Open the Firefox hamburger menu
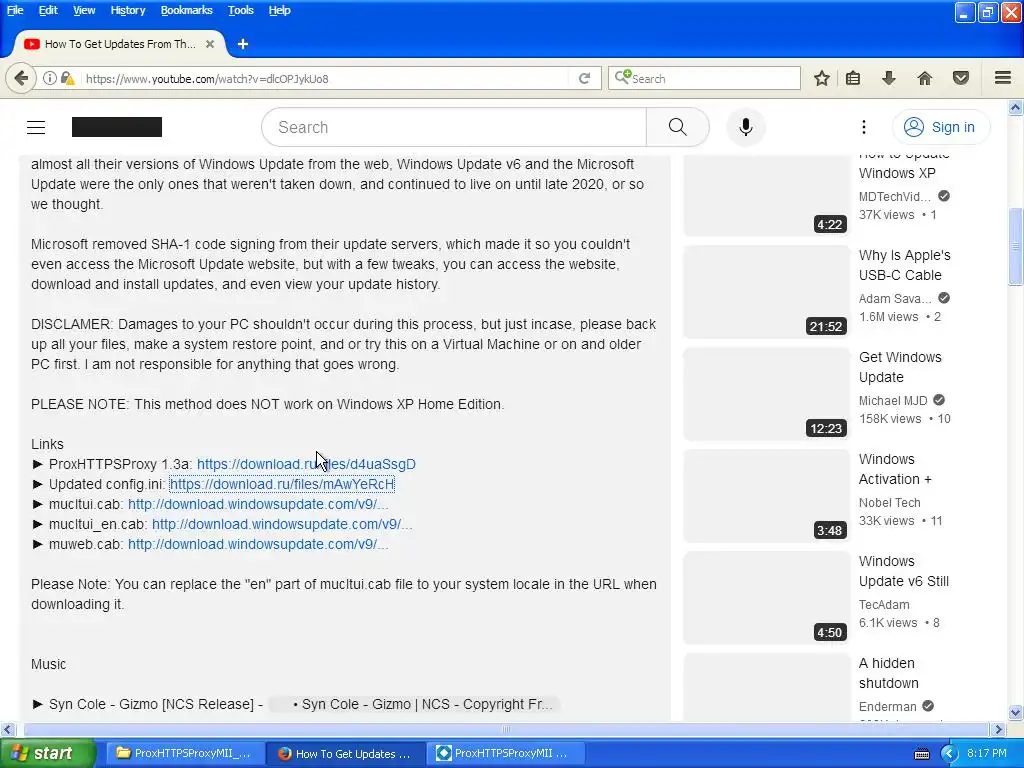The height and width of the screenshot is (768, 1024). pos(1003,78)
